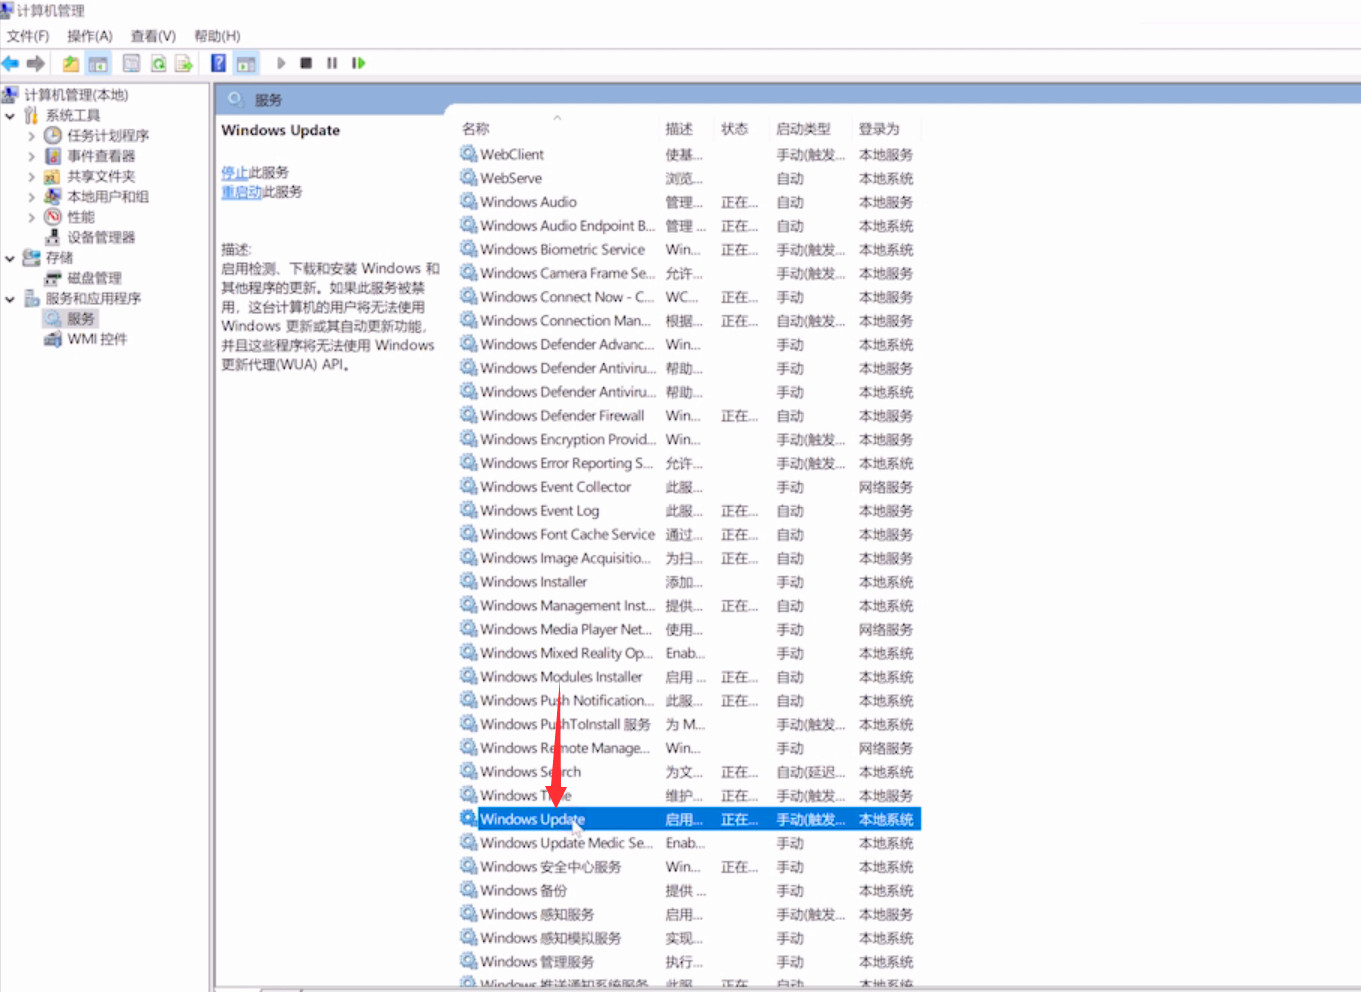Click the 性能 monitor icon
This screenshot has height=992, width=1361.
(53, 217)
